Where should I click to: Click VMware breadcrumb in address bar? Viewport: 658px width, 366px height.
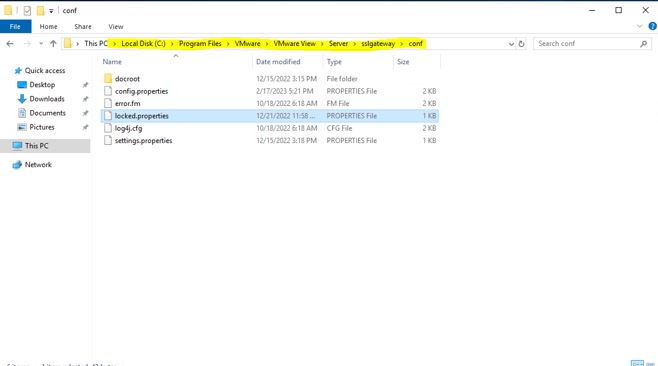point(247,44)
